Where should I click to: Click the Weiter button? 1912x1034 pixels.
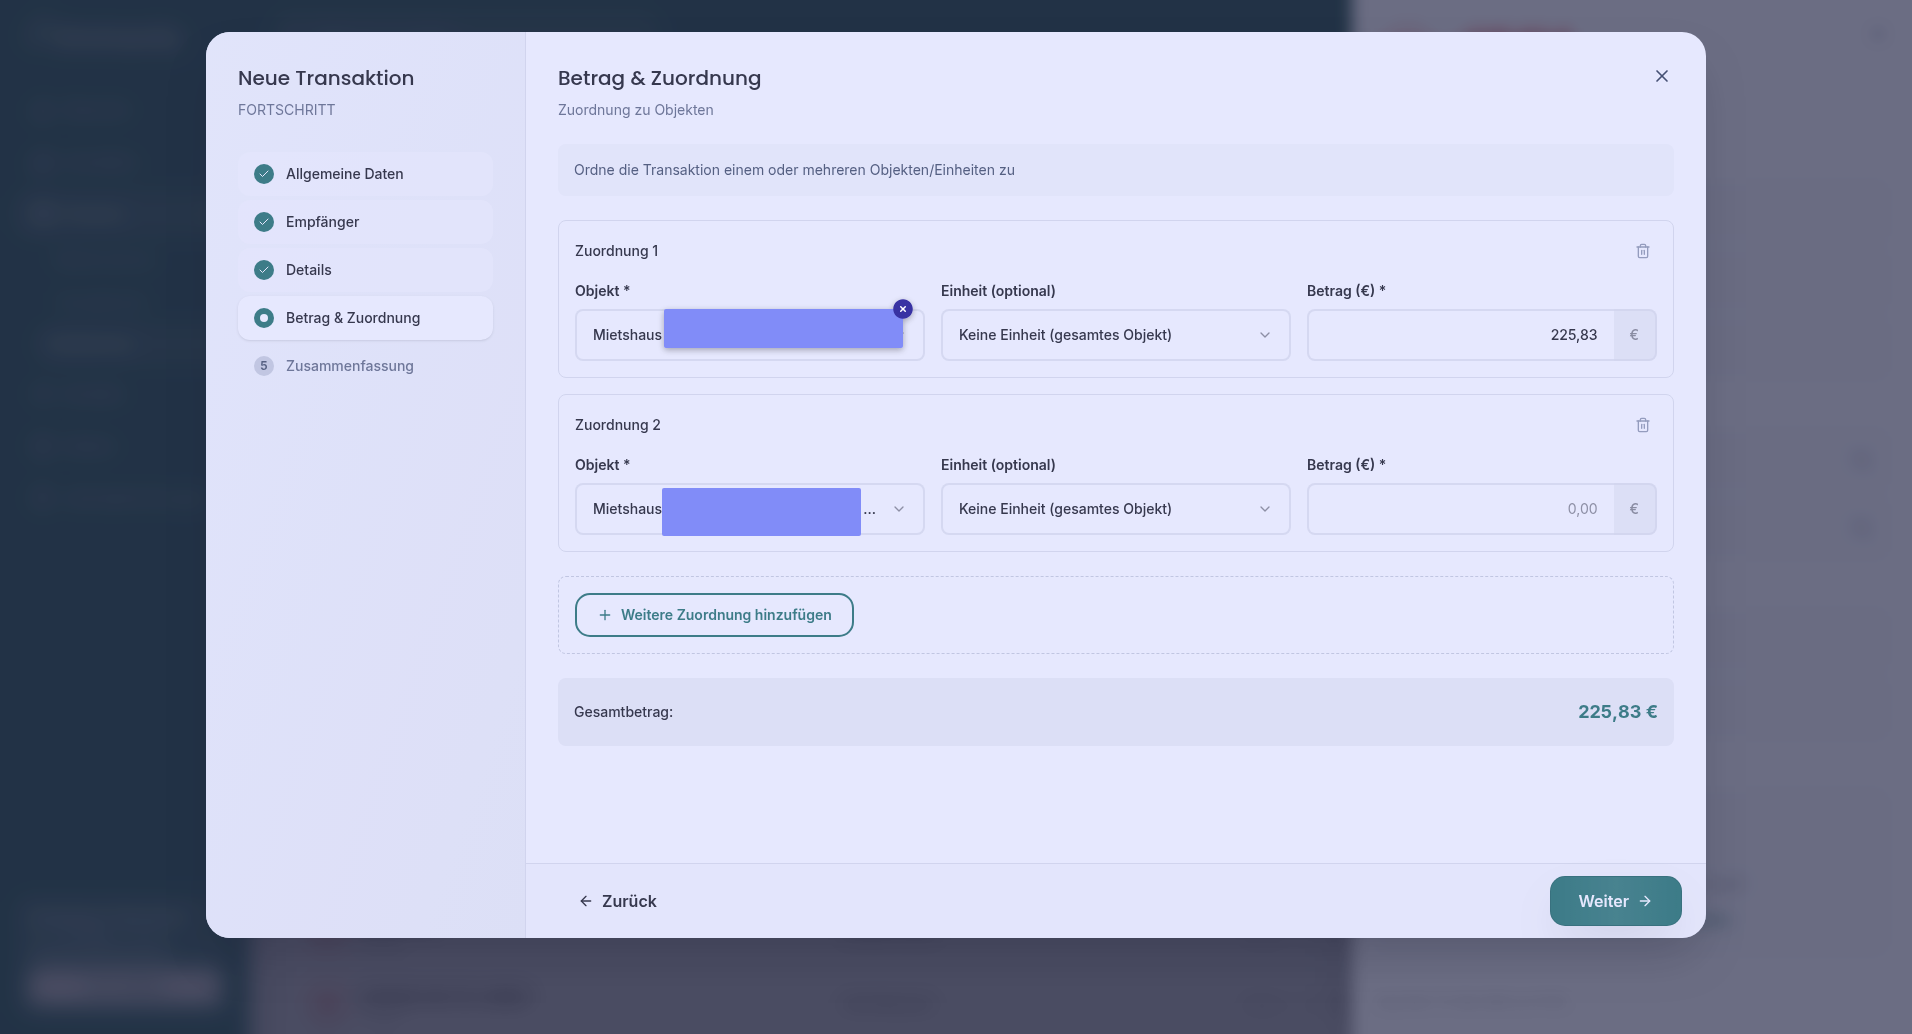(1615, 901)
